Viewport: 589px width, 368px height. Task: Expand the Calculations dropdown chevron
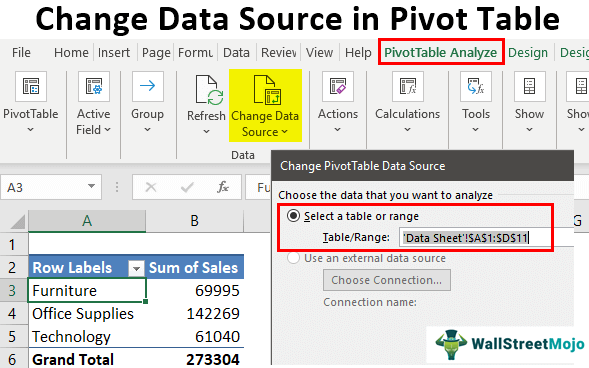tap(408, 130)
